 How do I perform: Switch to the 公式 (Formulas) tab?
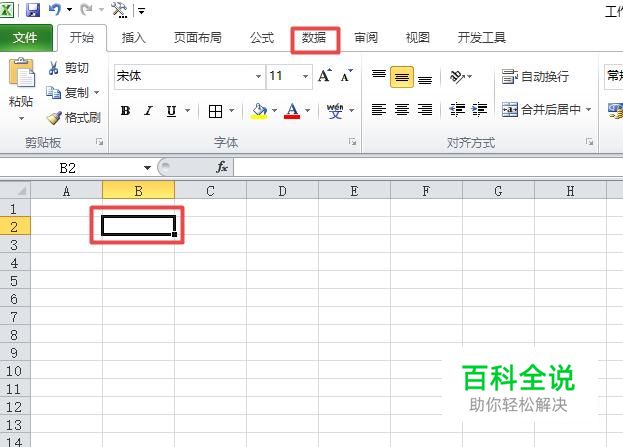261,38
